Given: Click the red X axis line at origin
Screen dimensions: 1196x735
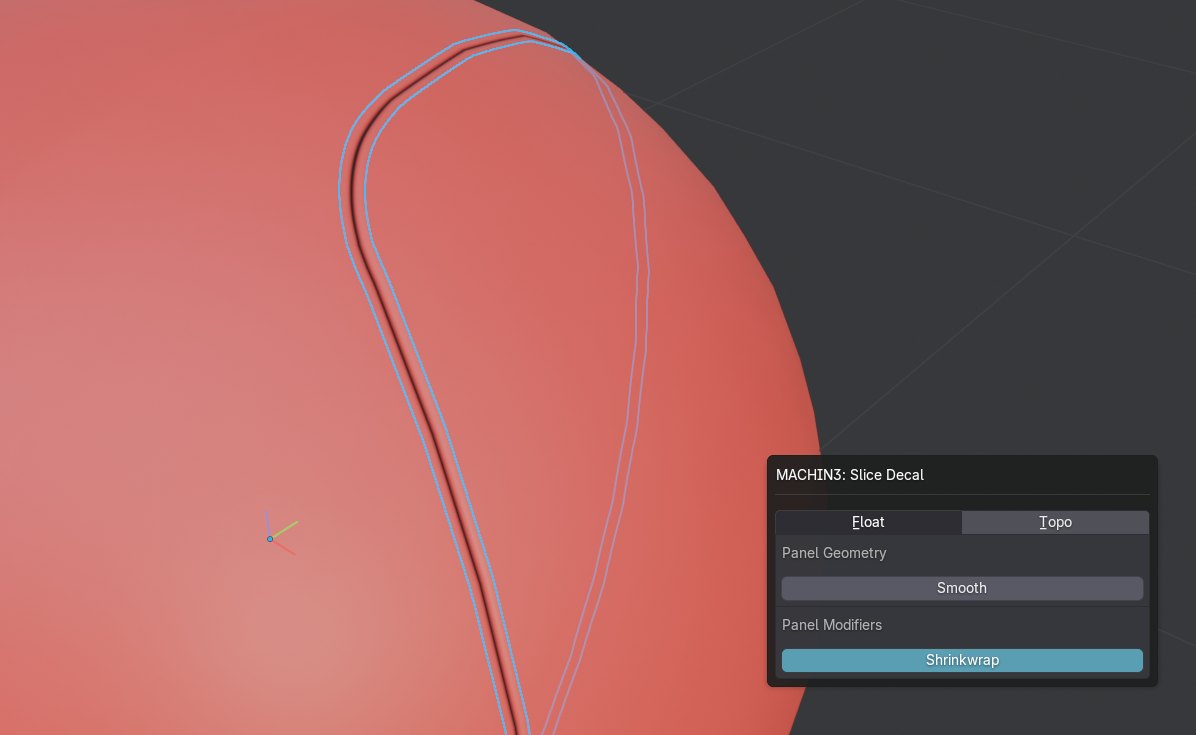Looking at the screenshot, I should click(x=285, y=548).
